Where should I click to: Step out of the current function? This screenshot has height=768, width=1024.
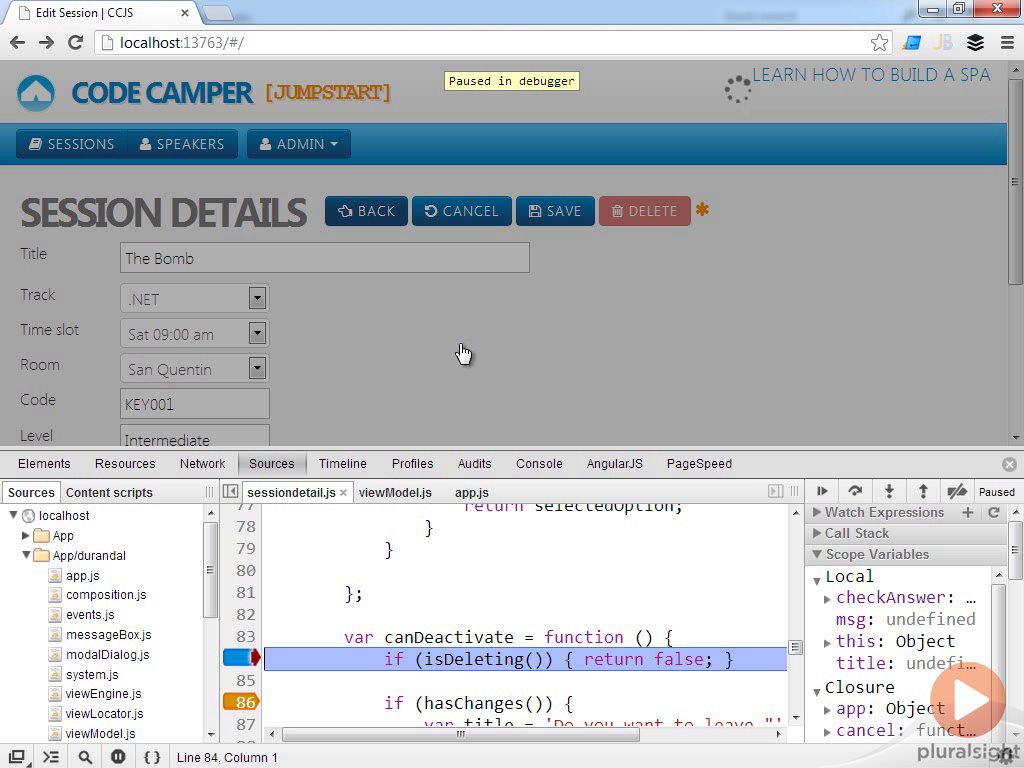pyautogui.click(x=923, y=491)
